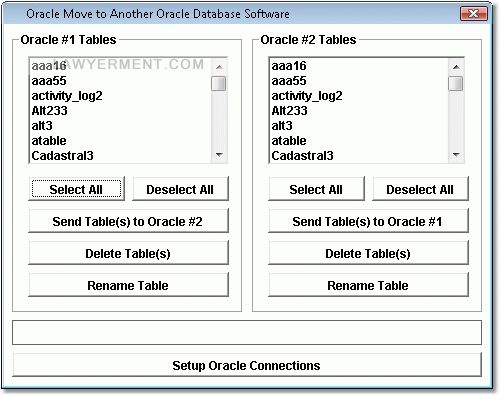
Task: Select aaa16 in Oracle #1 Tables list
Action: [x=121, y=66]
